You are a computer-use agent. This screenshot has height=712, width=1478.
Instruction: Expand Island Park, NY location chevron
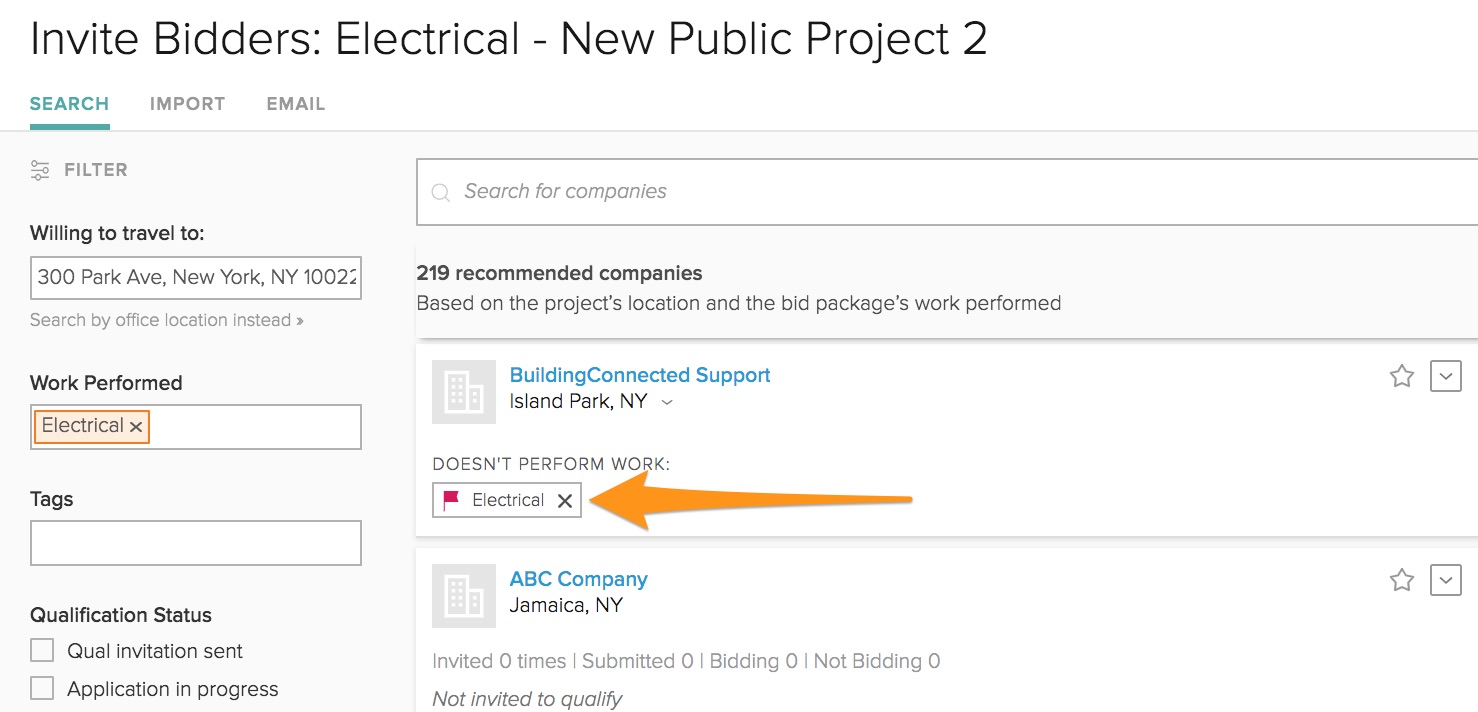tap(668, 402)
